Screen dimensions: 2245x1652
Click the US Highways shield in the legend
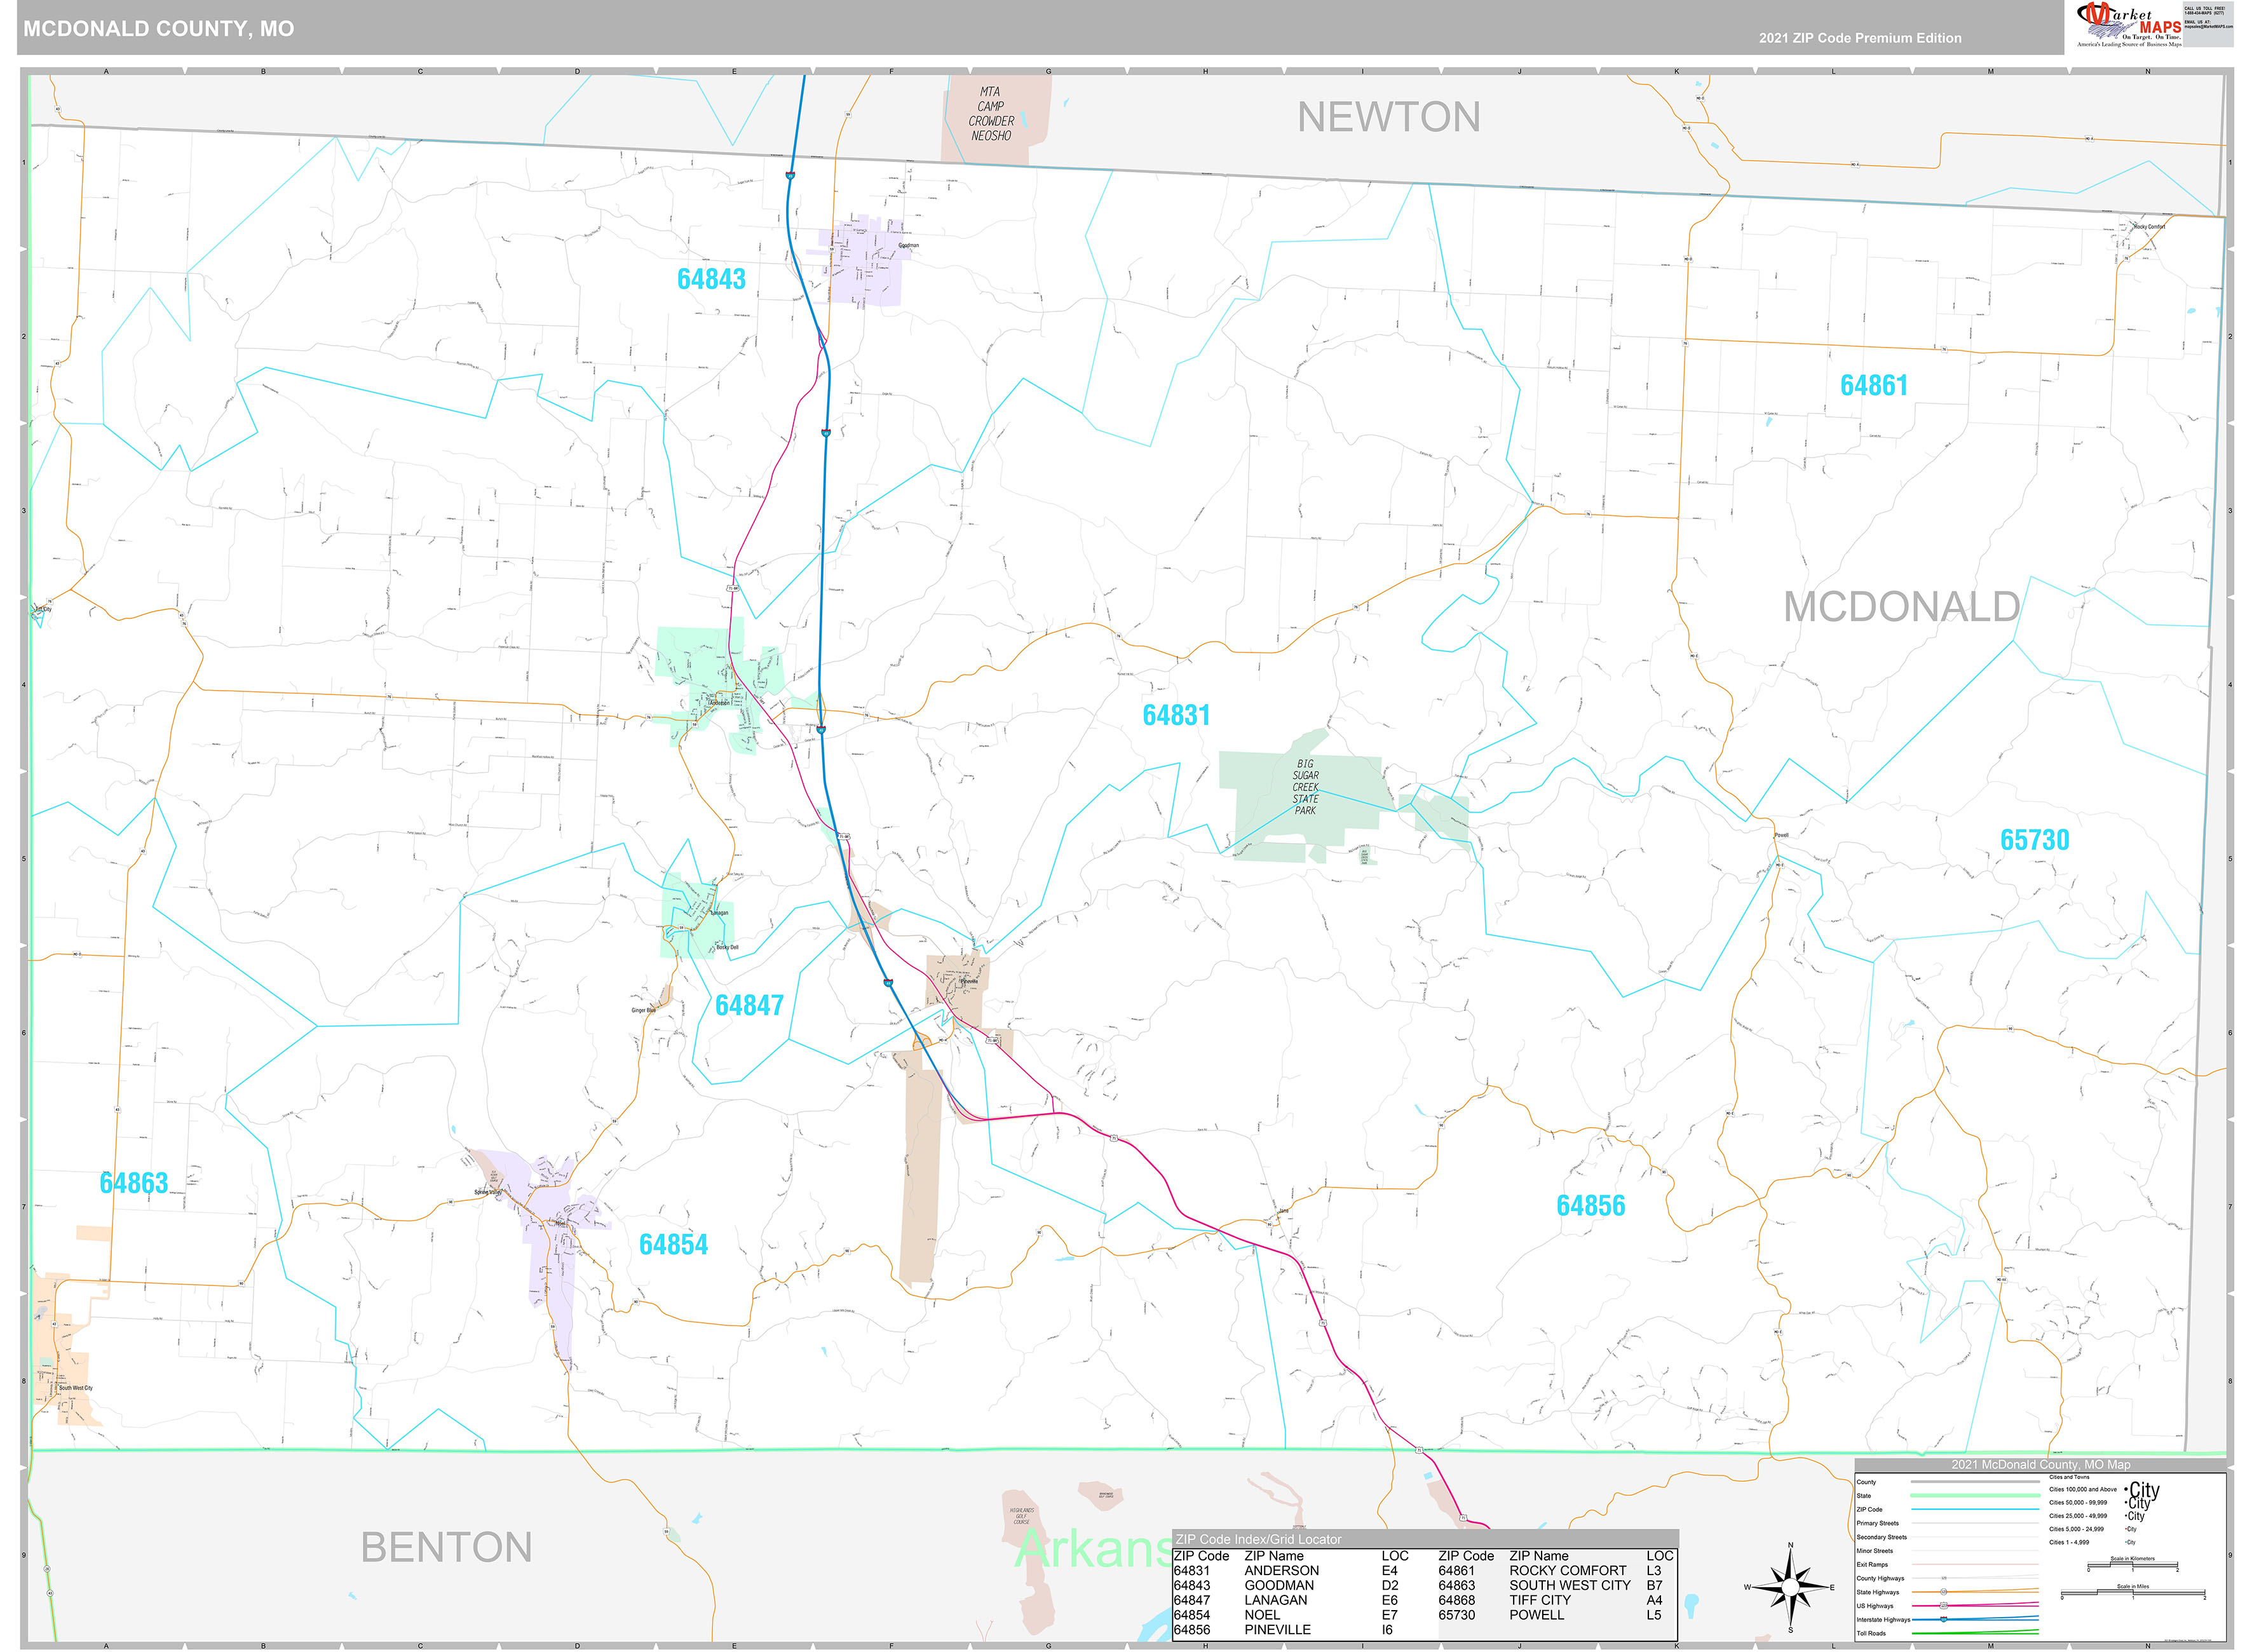1944,1606
